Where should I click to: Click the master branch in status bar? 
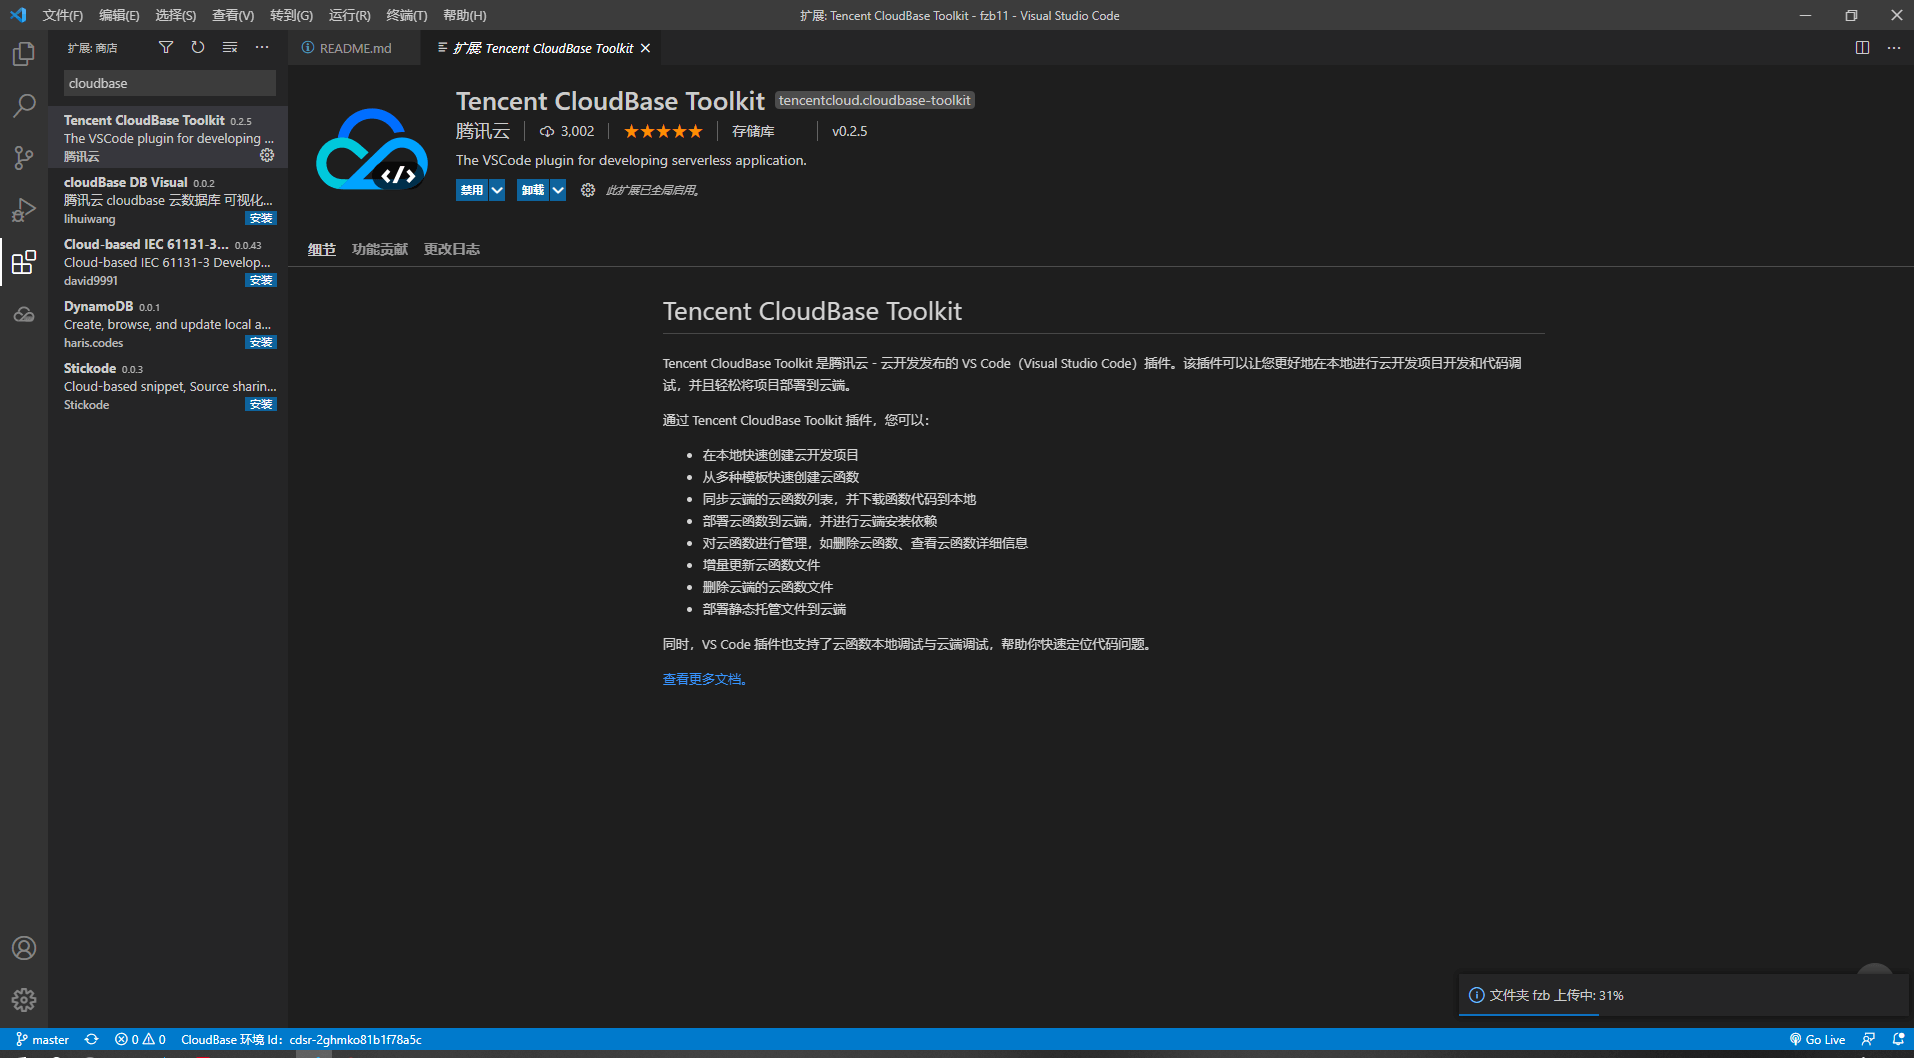point(43,1040)
